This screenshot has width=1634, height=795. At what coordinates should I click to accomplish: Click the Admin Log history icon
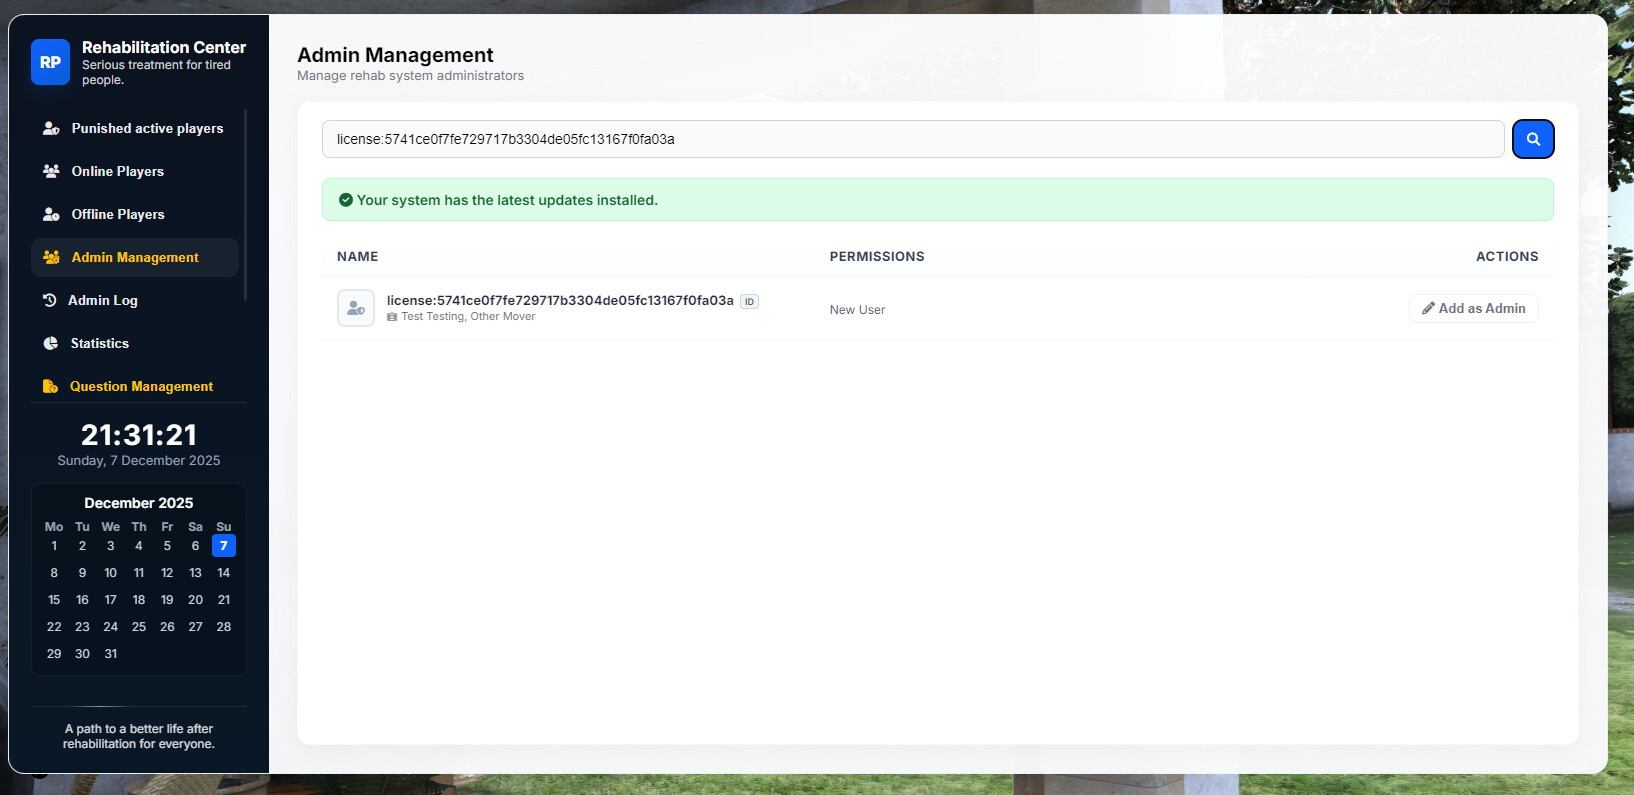(49, 300)
